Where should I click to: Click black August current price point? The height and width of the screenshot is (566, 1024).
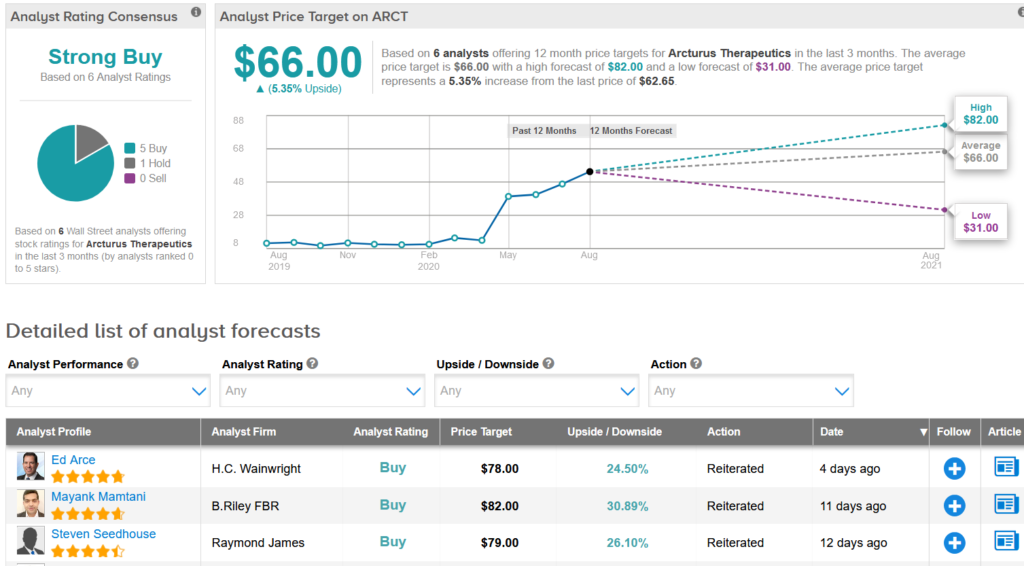[590, 172]
